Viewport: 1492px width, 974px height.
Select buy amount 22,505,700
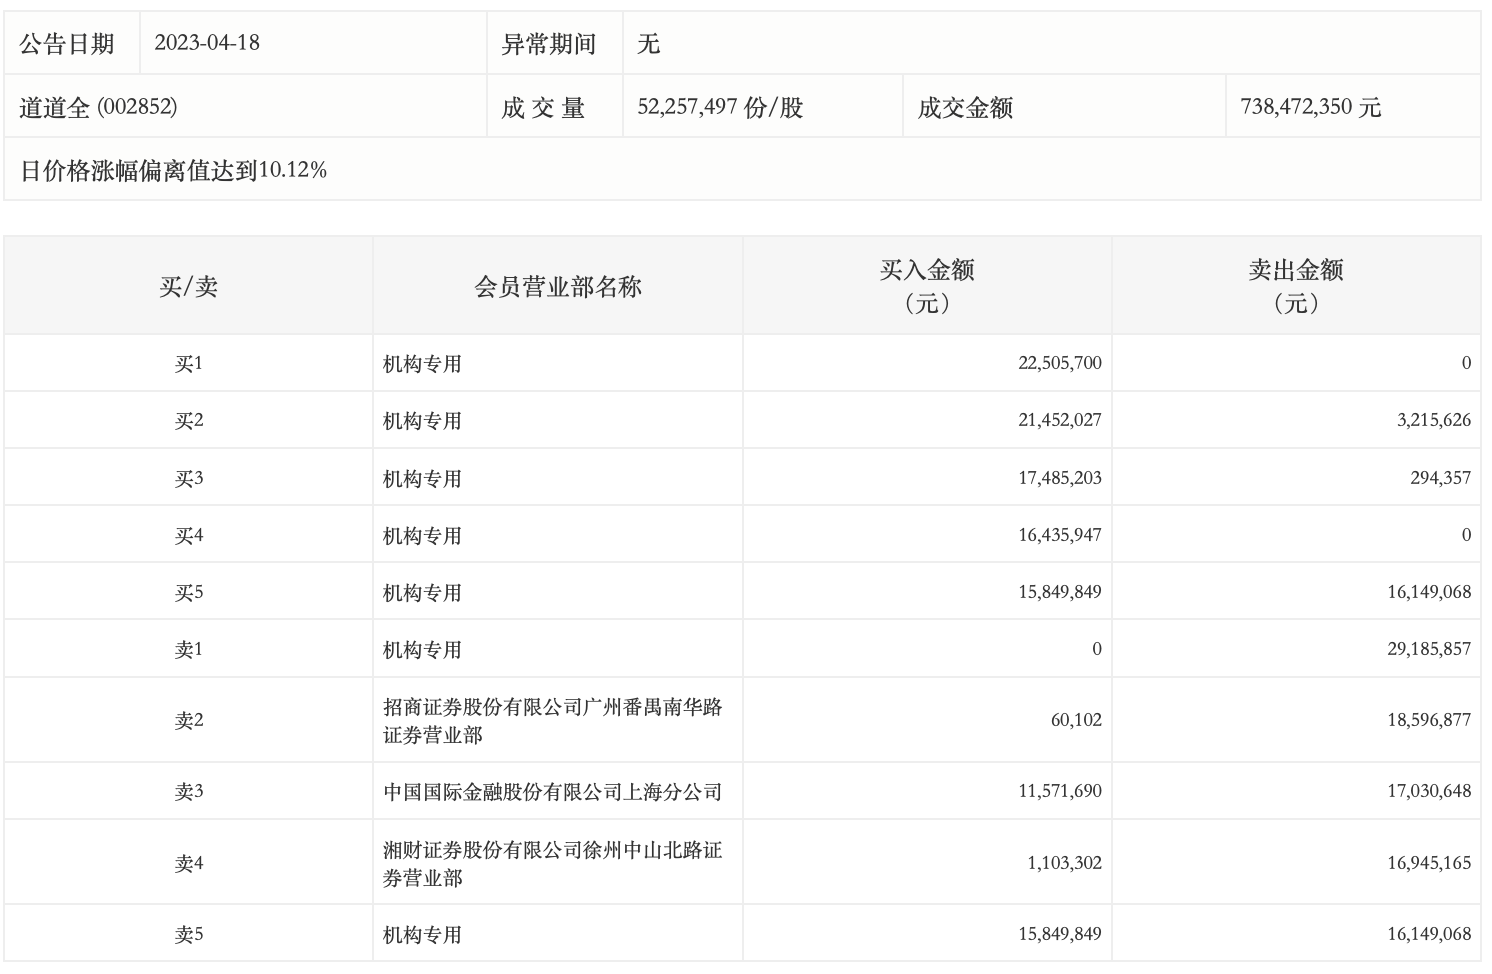[1060, 363]
